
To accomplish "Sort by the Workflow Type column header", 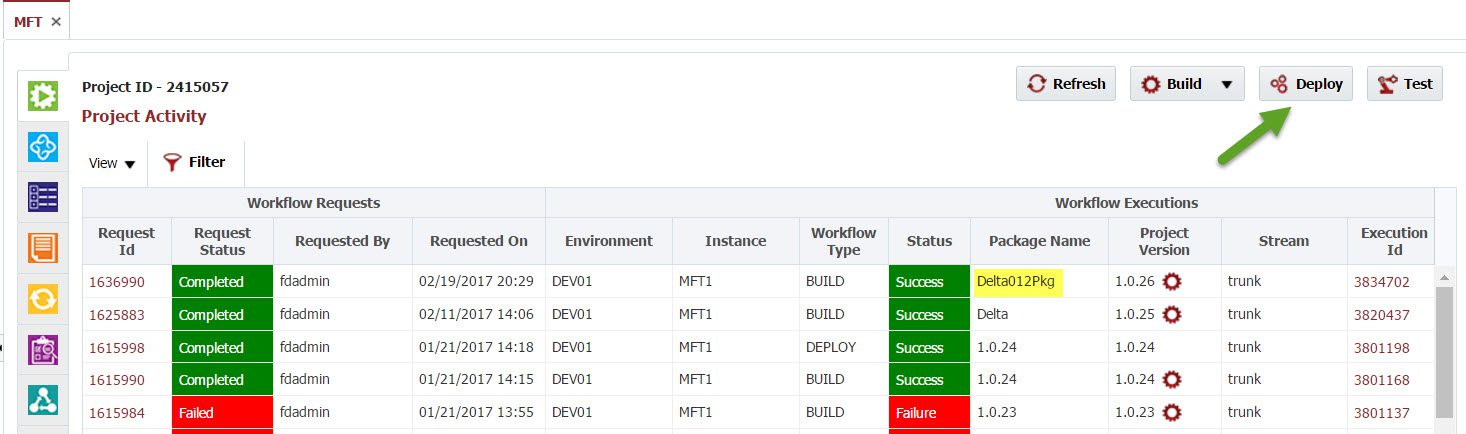I will tap(844, 241).
